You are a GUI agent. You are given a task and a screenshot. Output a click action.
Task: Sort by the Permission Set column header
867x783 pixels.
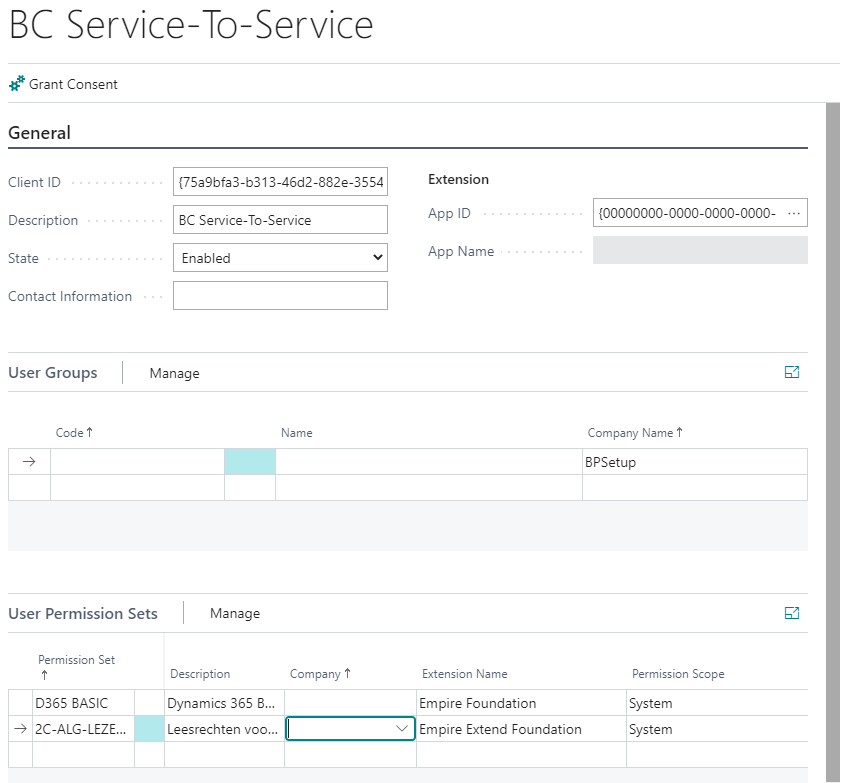click(76, 667)
